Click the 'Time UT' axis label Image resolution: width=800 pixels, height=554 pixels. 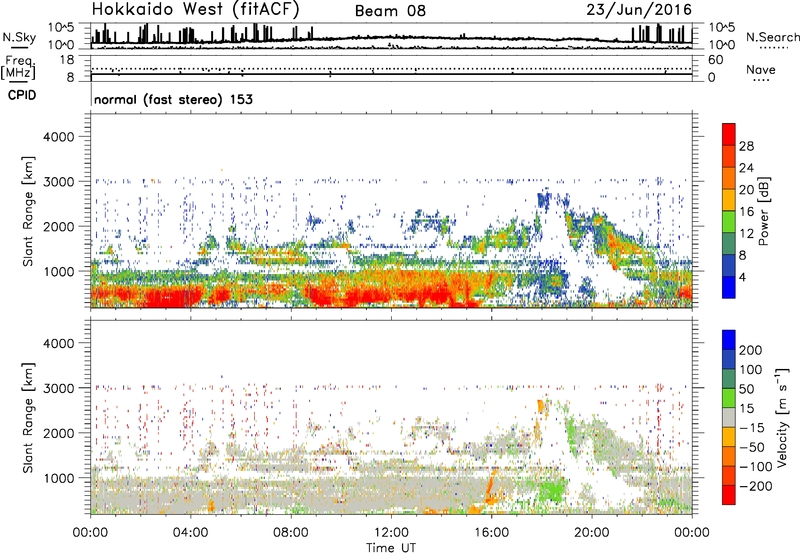pos(391,547)
